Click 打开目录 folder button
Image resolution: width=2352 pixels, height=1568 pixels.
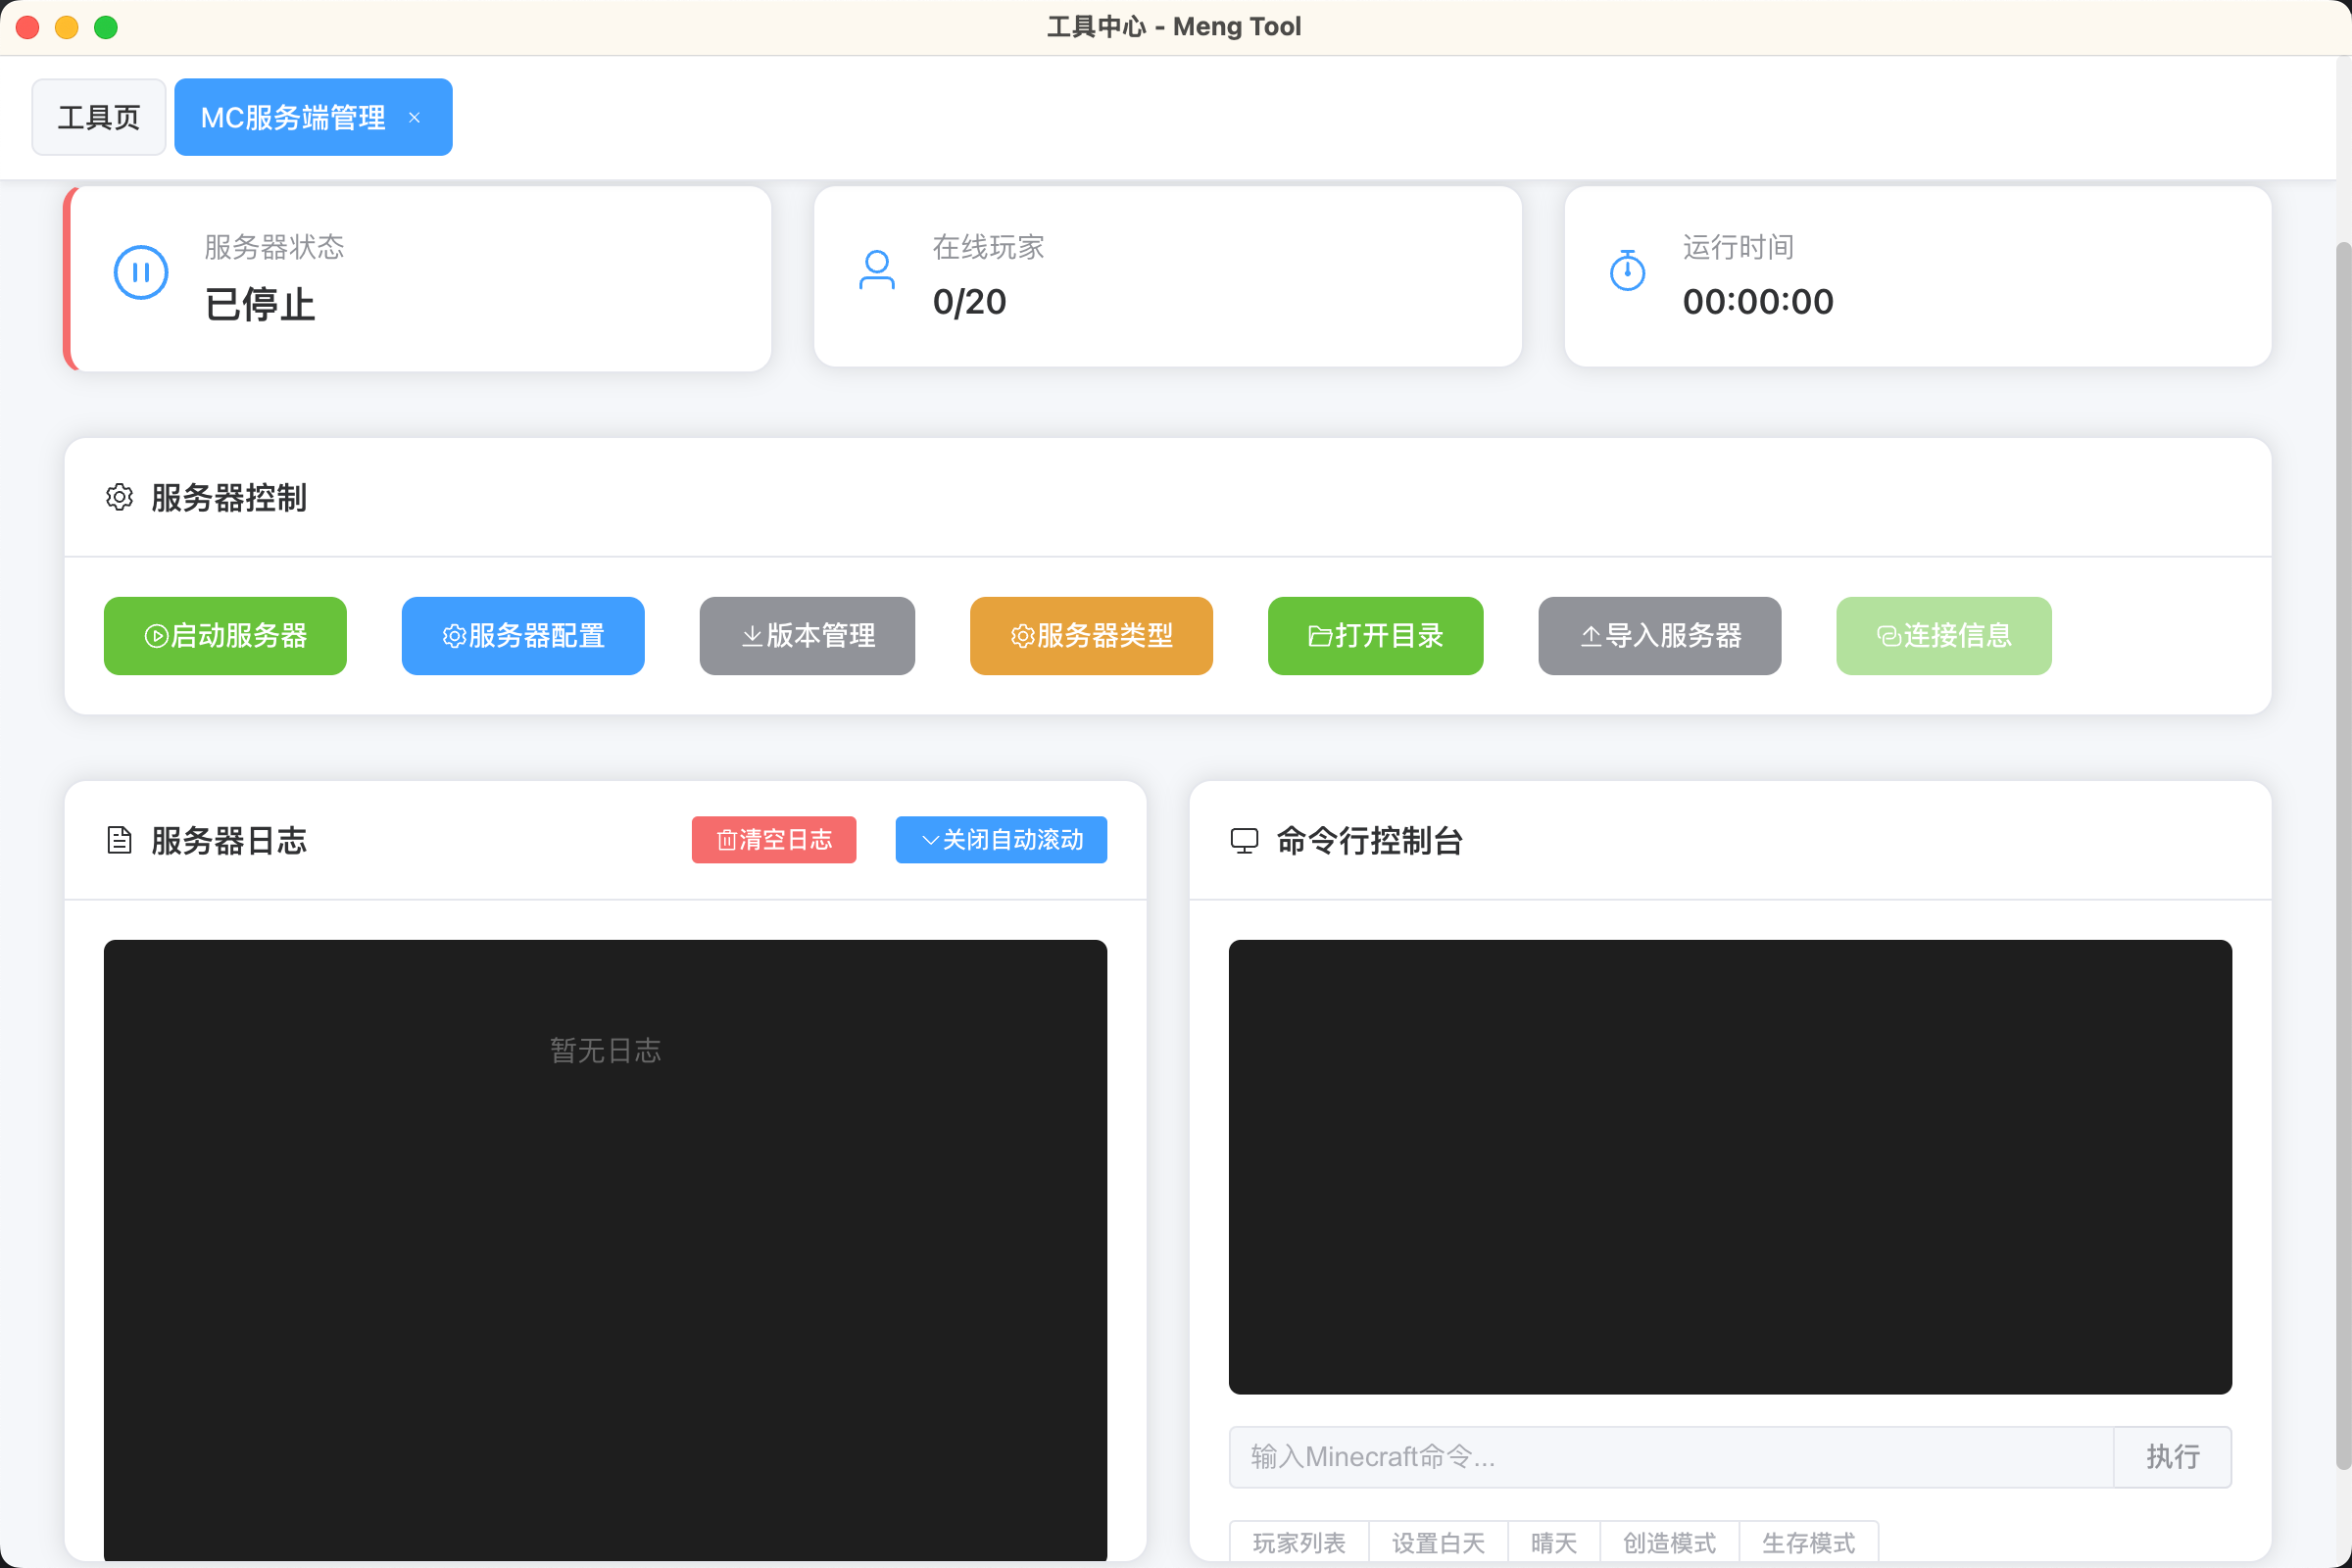(1375, 636)
